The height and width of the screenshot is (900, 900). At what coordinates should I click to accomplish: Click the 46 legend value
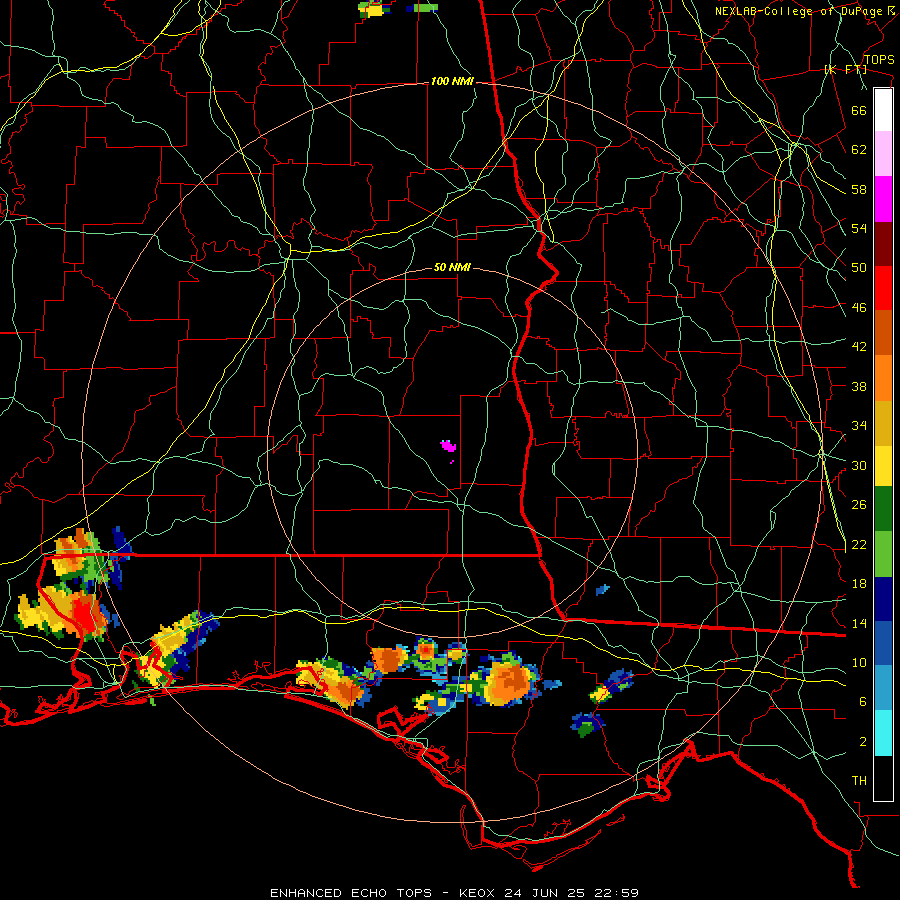859,307
